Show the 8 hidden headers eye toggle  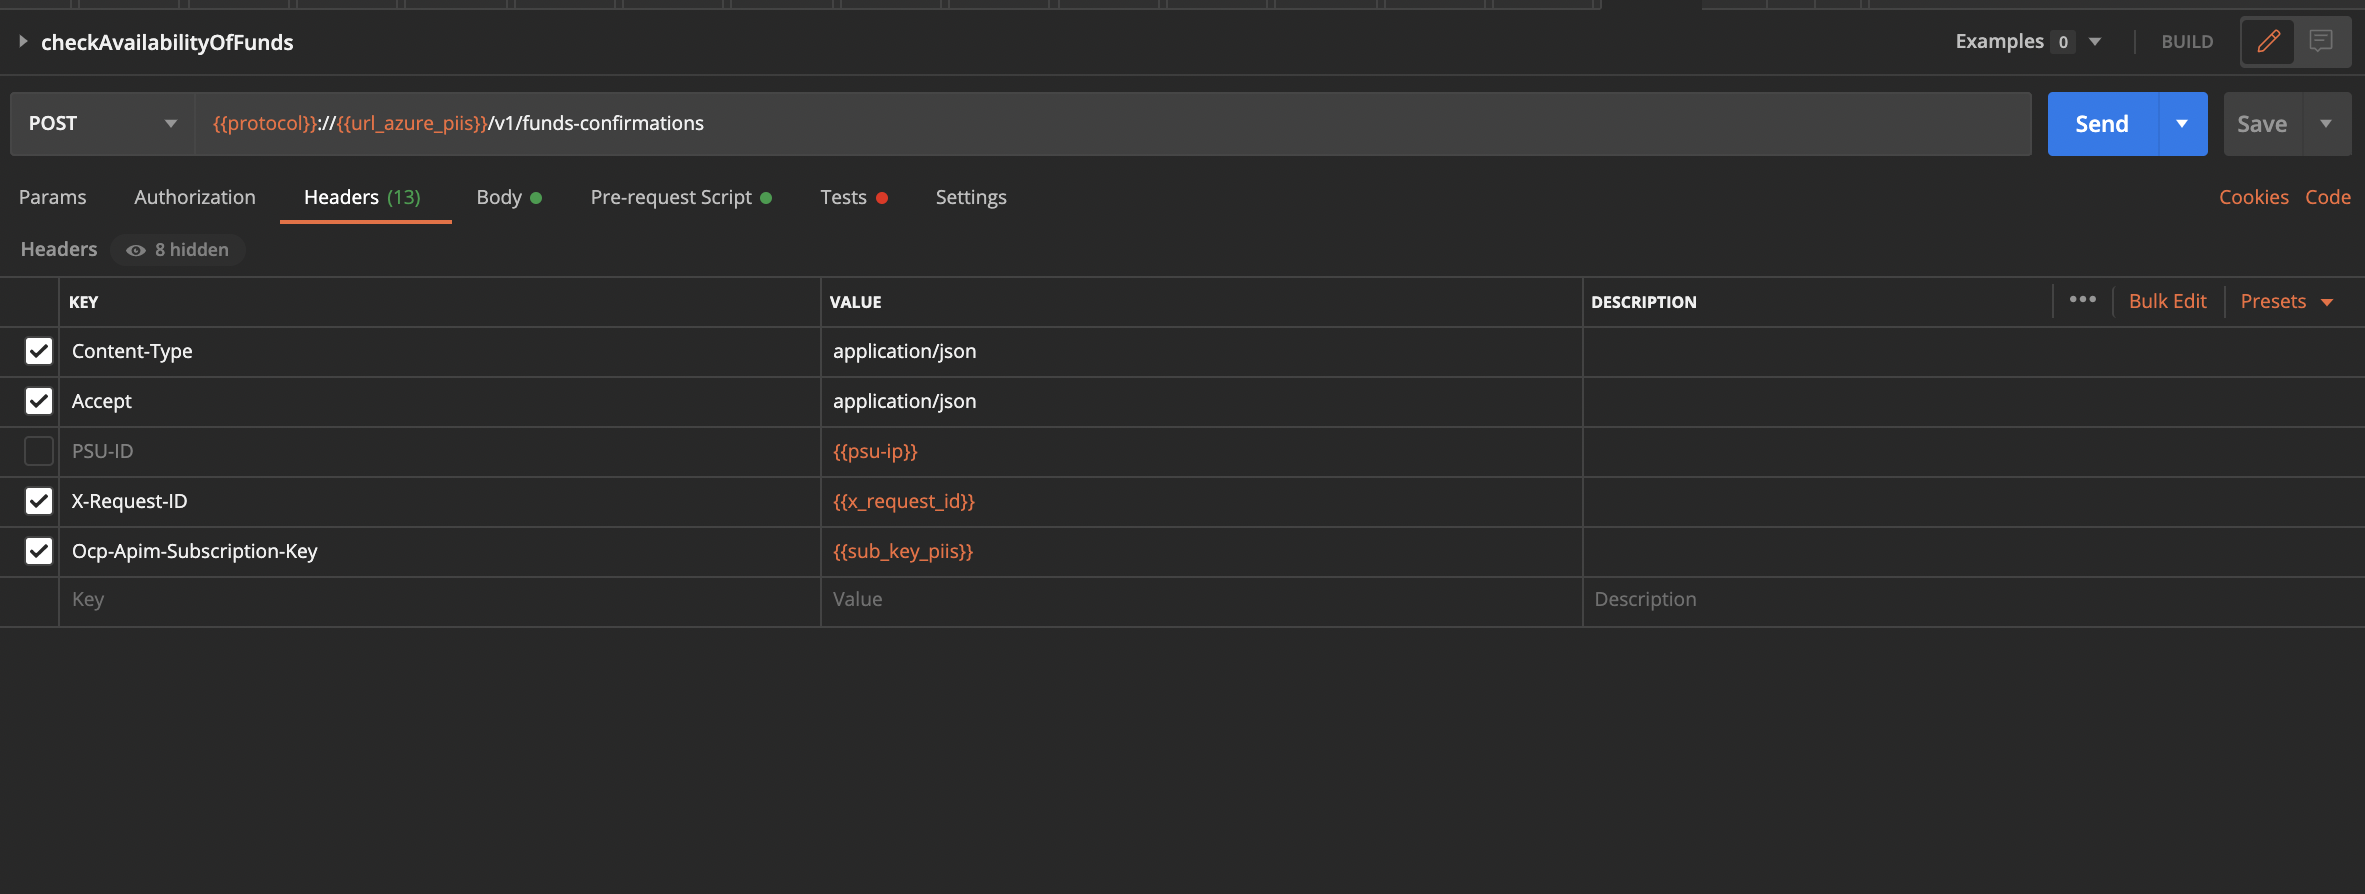click(x=178, y=250)
